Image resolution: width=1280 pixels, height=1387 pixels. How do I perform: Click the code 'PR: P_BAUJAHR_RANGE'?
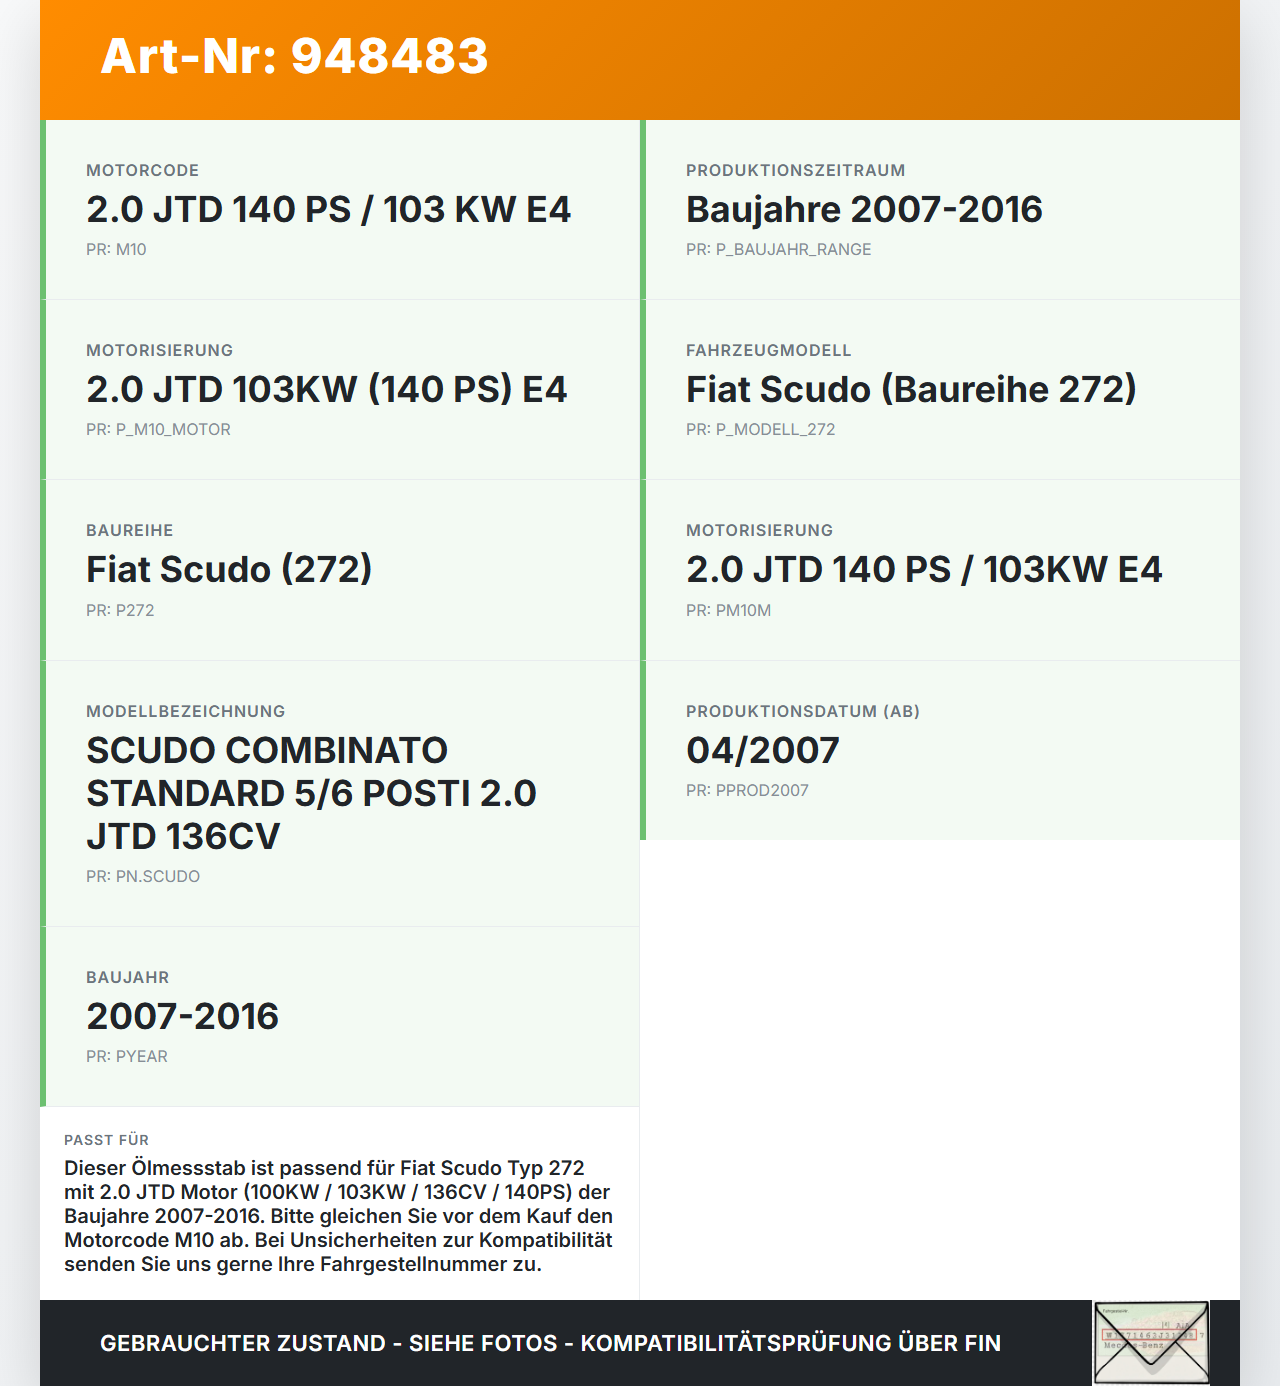(x=779, y=250)
